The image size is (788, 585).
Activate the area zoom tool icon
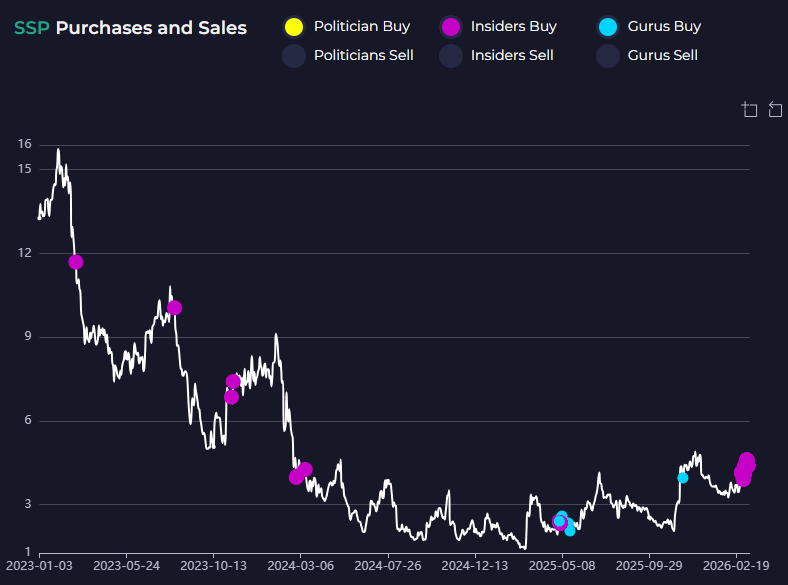pyautogui.click(x=750, y=109)
